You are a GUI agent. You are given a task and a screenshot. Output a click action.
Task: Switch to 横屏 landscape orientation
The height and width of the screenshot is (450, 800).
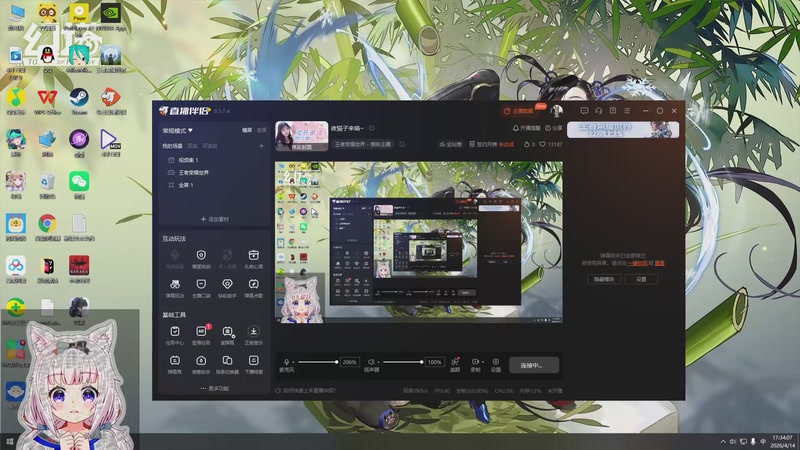coord(247,131)
